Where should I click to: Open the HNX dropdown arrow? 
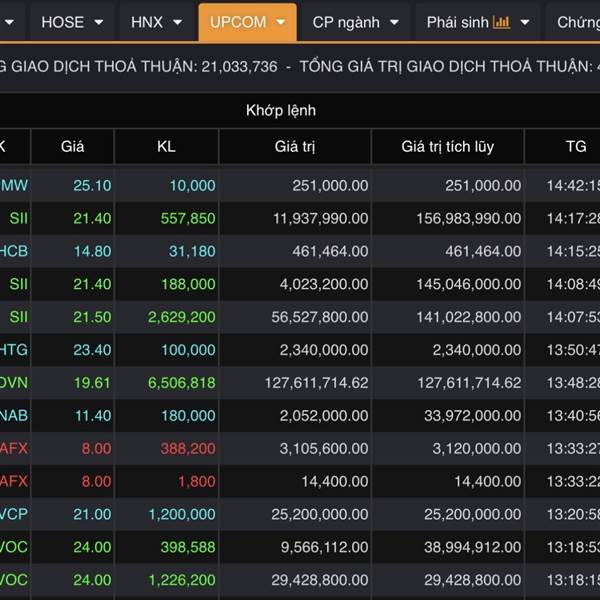tap(177, 22)
